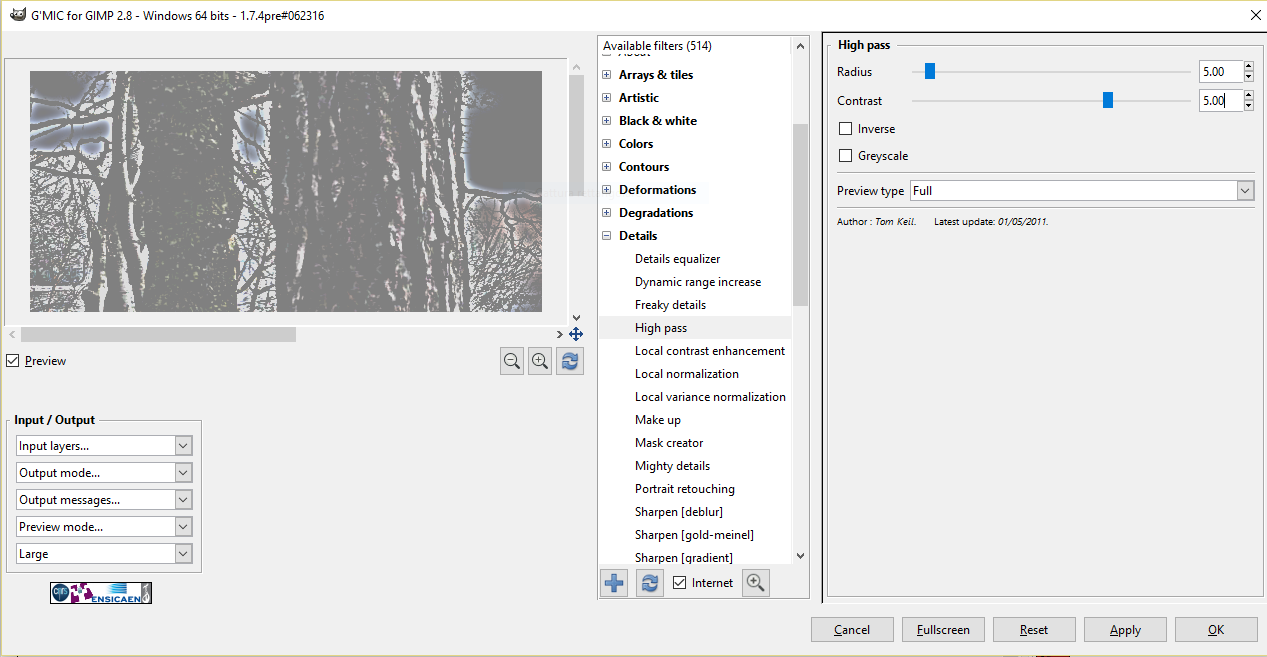This screenshot has width=1267, height=657.
Task: Select the Details equalizer filter
Action: click(x=677, y=259)
